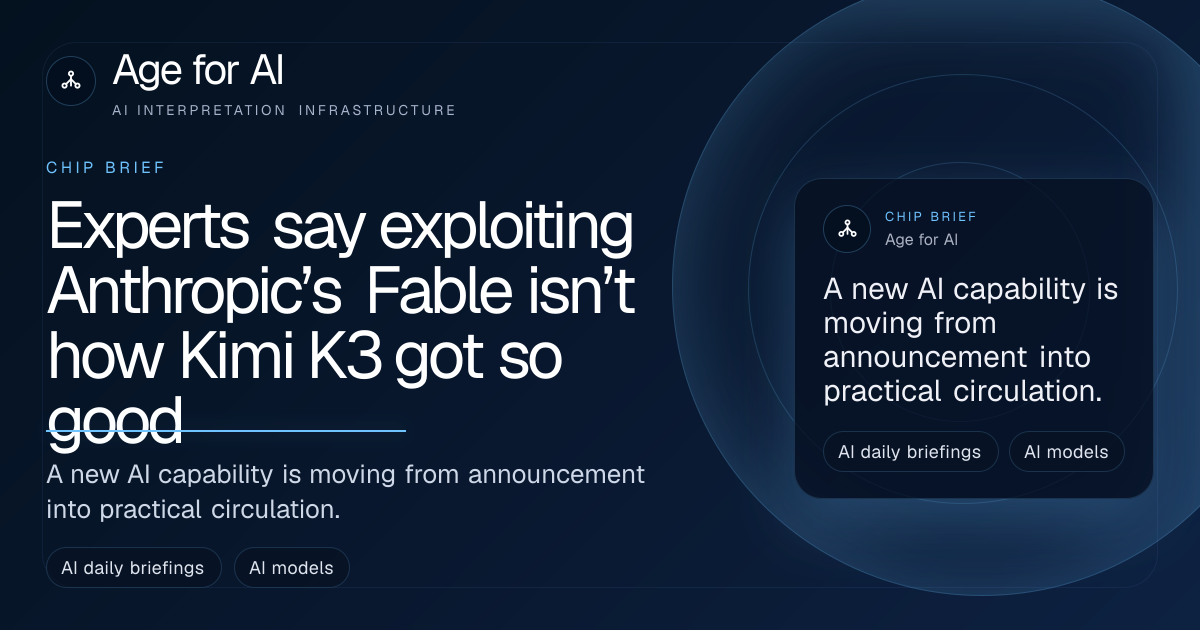Click the words "practical circulation." in the card text
Viewport: 1200px width, 630px height.
tap(963, 392)
